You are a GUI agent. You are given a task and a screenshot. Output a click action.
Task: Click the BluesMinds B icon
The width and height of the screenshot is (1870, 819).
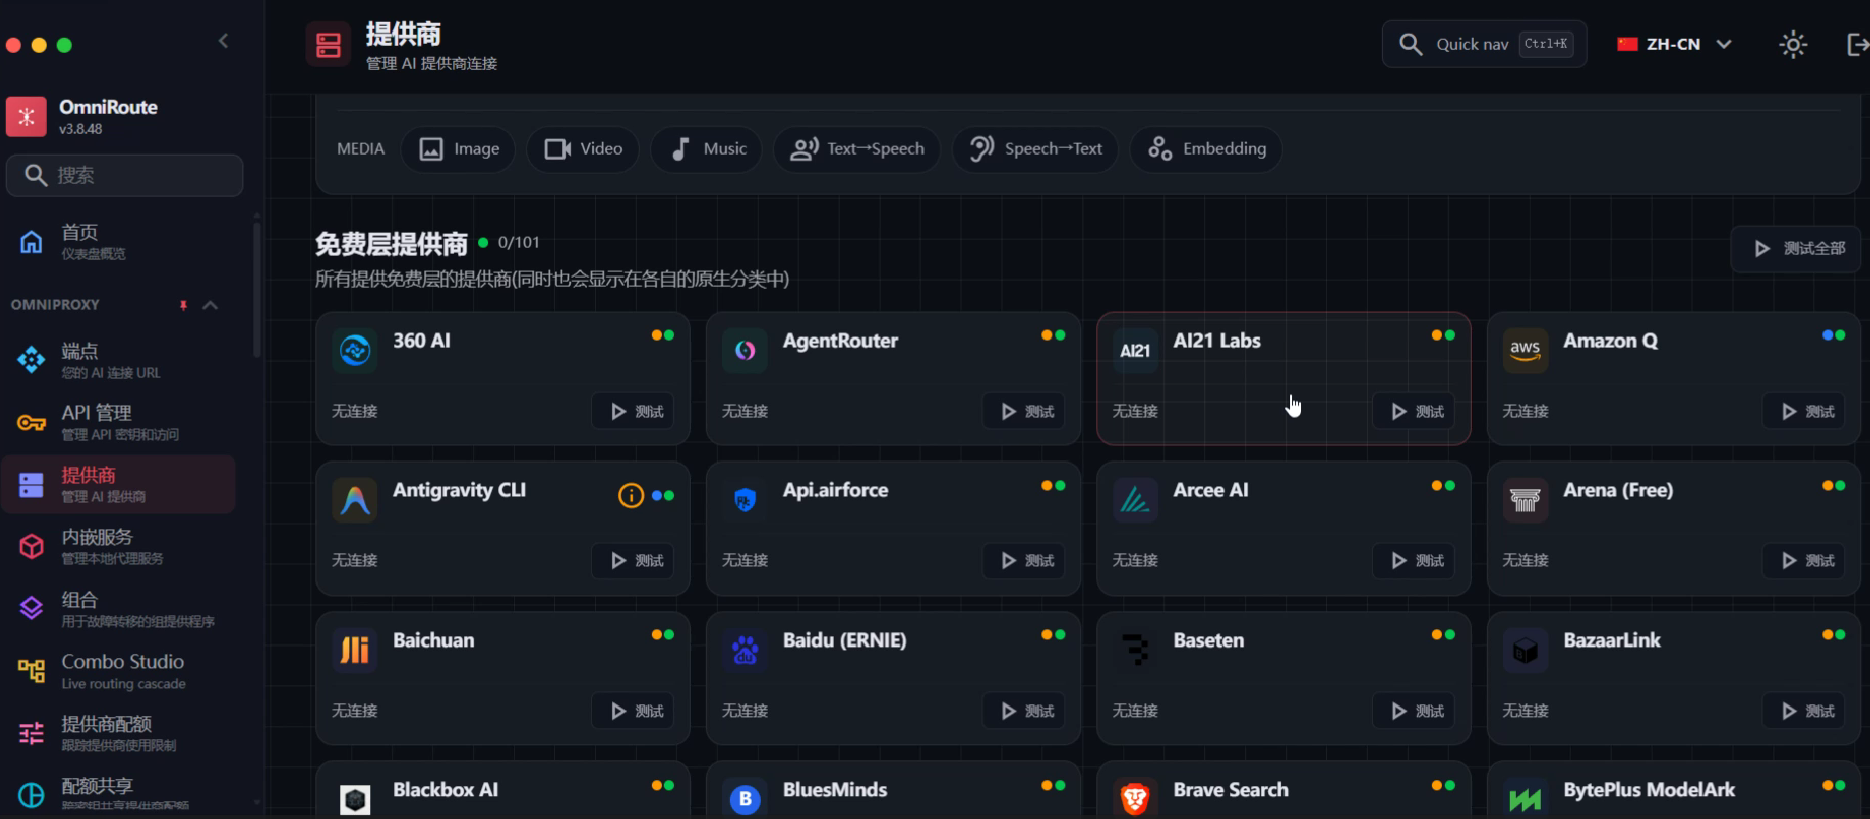pos(745,799)
